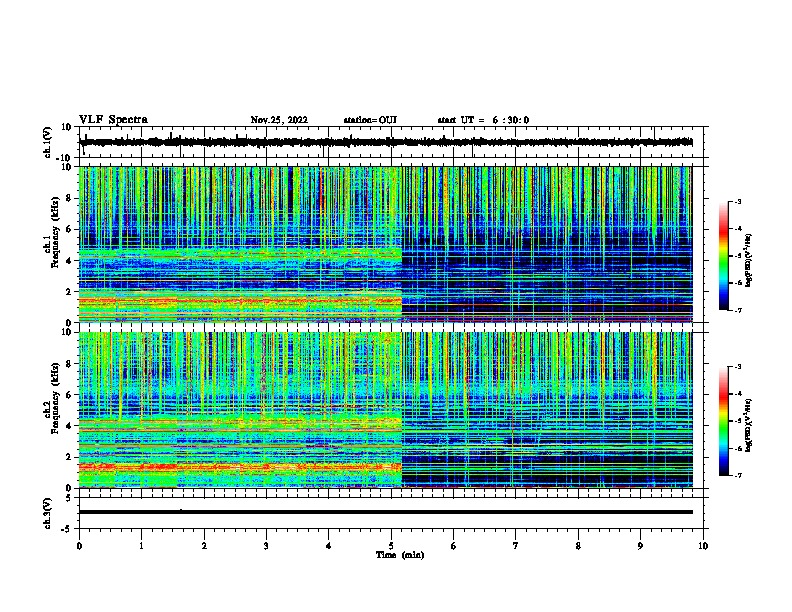
Task: Click the '-3' label on ch.1 color scale
Action: pos(738,202)
